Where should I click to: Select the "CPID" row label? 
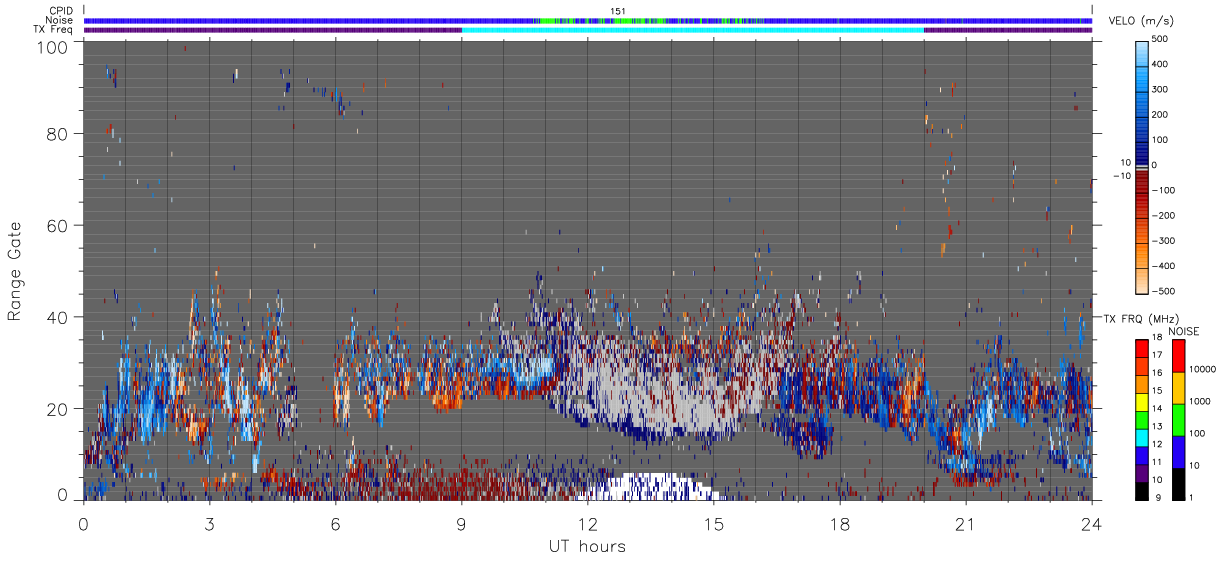pyautogui.click(x=61, y=11)
